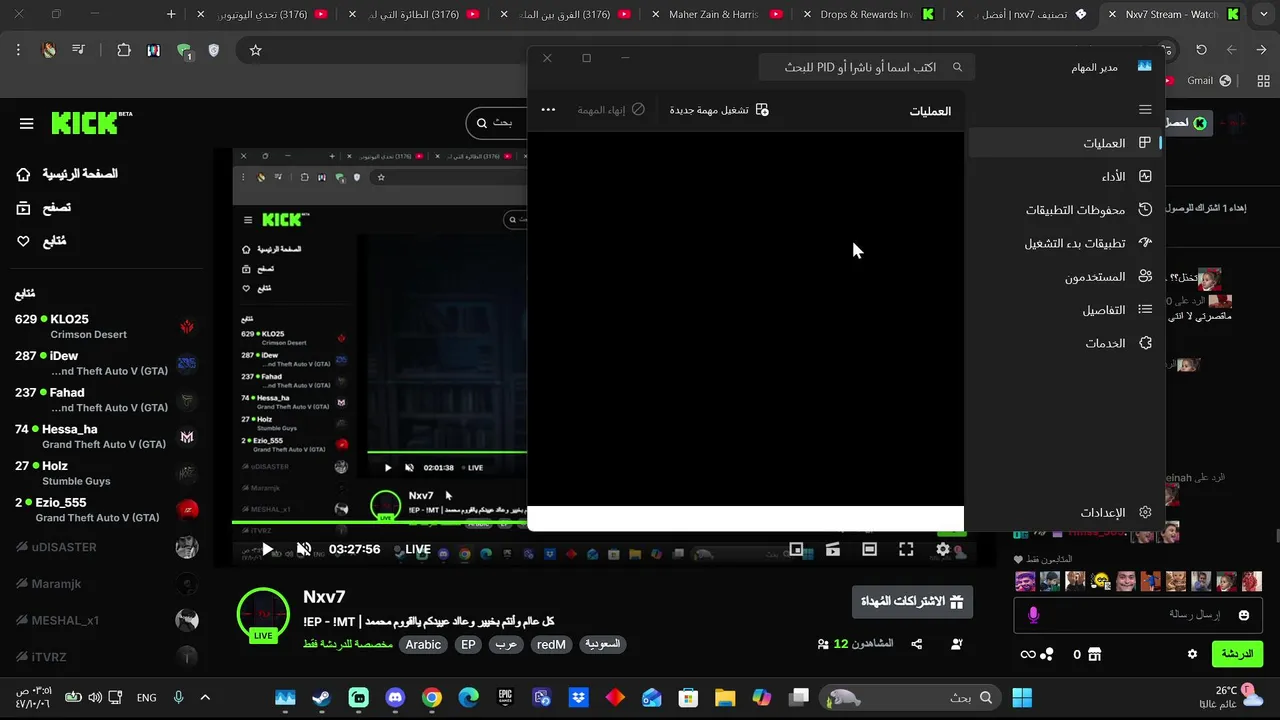Switch to تصنيف nxv7 tab
The height and width of the screenshot is (720, 1280).
[1021, 14]
